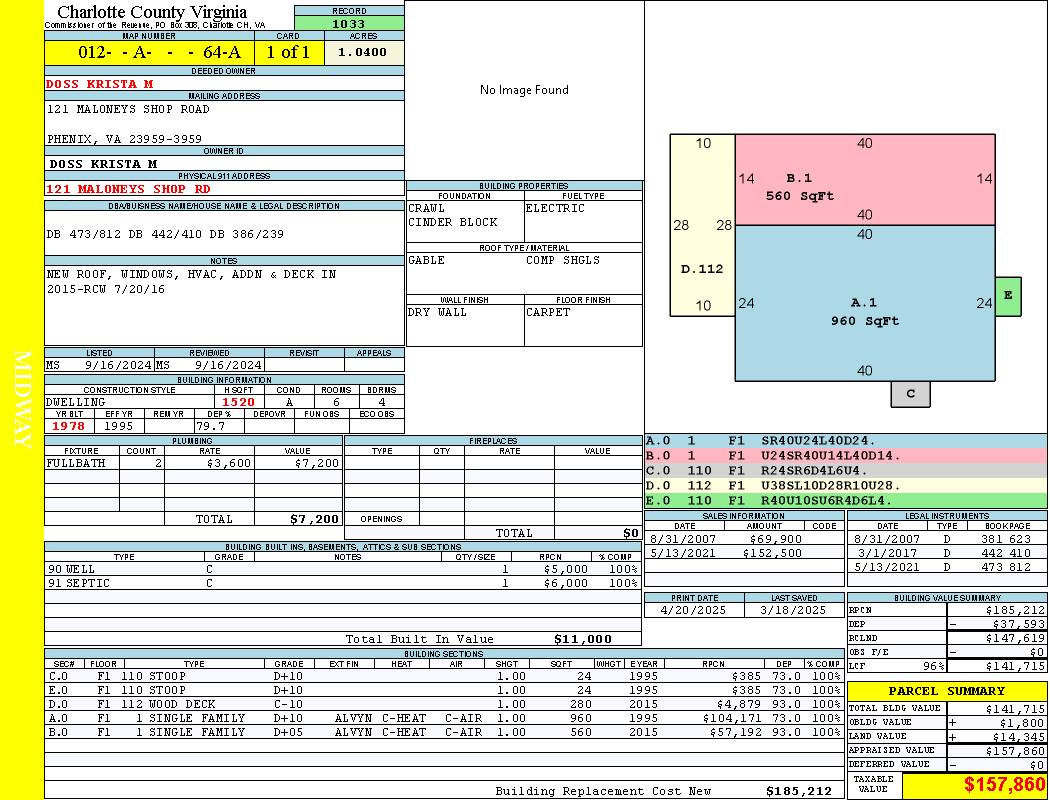1050x800 pixels.
Task: Click the LCF 96% value
Action: [933, 667]
